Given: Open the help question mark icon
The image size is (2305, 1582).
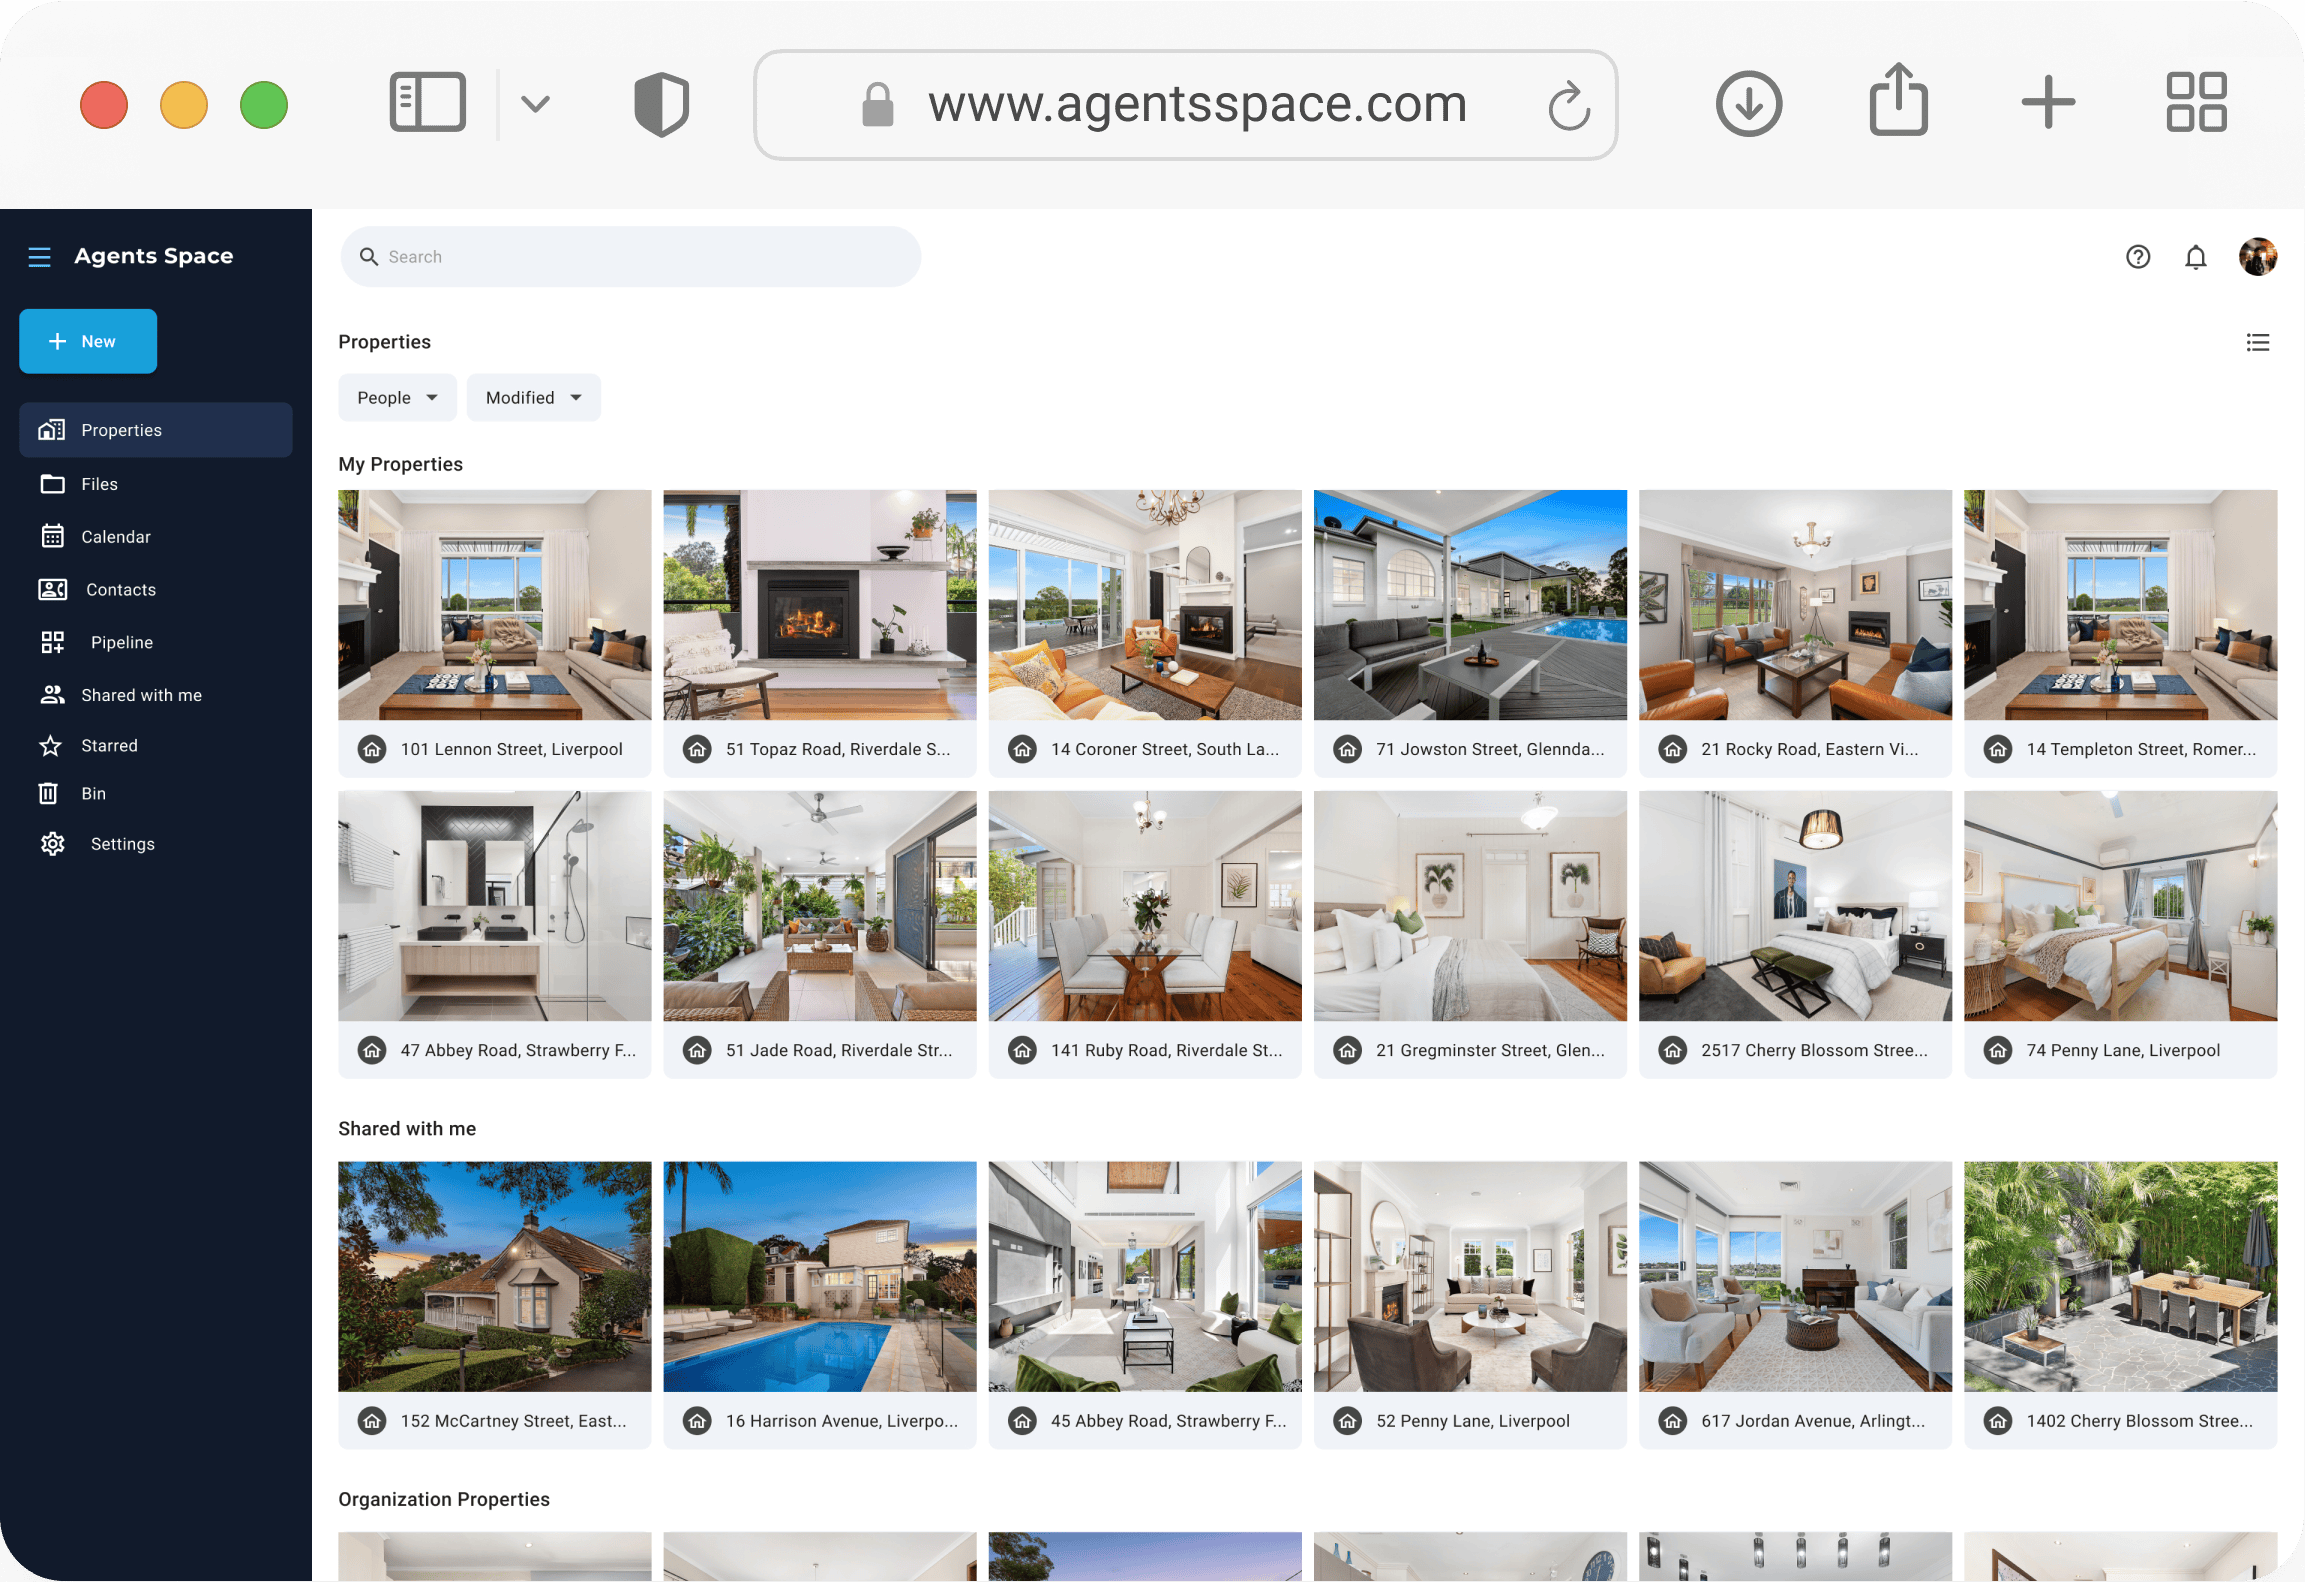Looking at the screenshot, I should [x=2138, y=257].
